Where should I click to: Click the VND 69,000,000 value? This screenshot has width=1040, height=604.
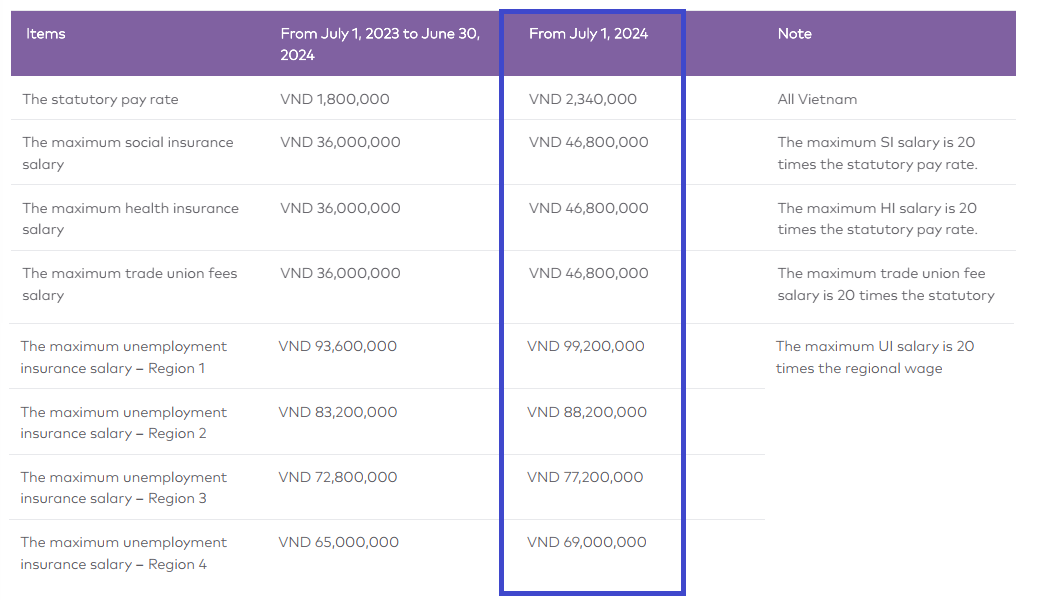pyautogui.click(x=587, y=542)
